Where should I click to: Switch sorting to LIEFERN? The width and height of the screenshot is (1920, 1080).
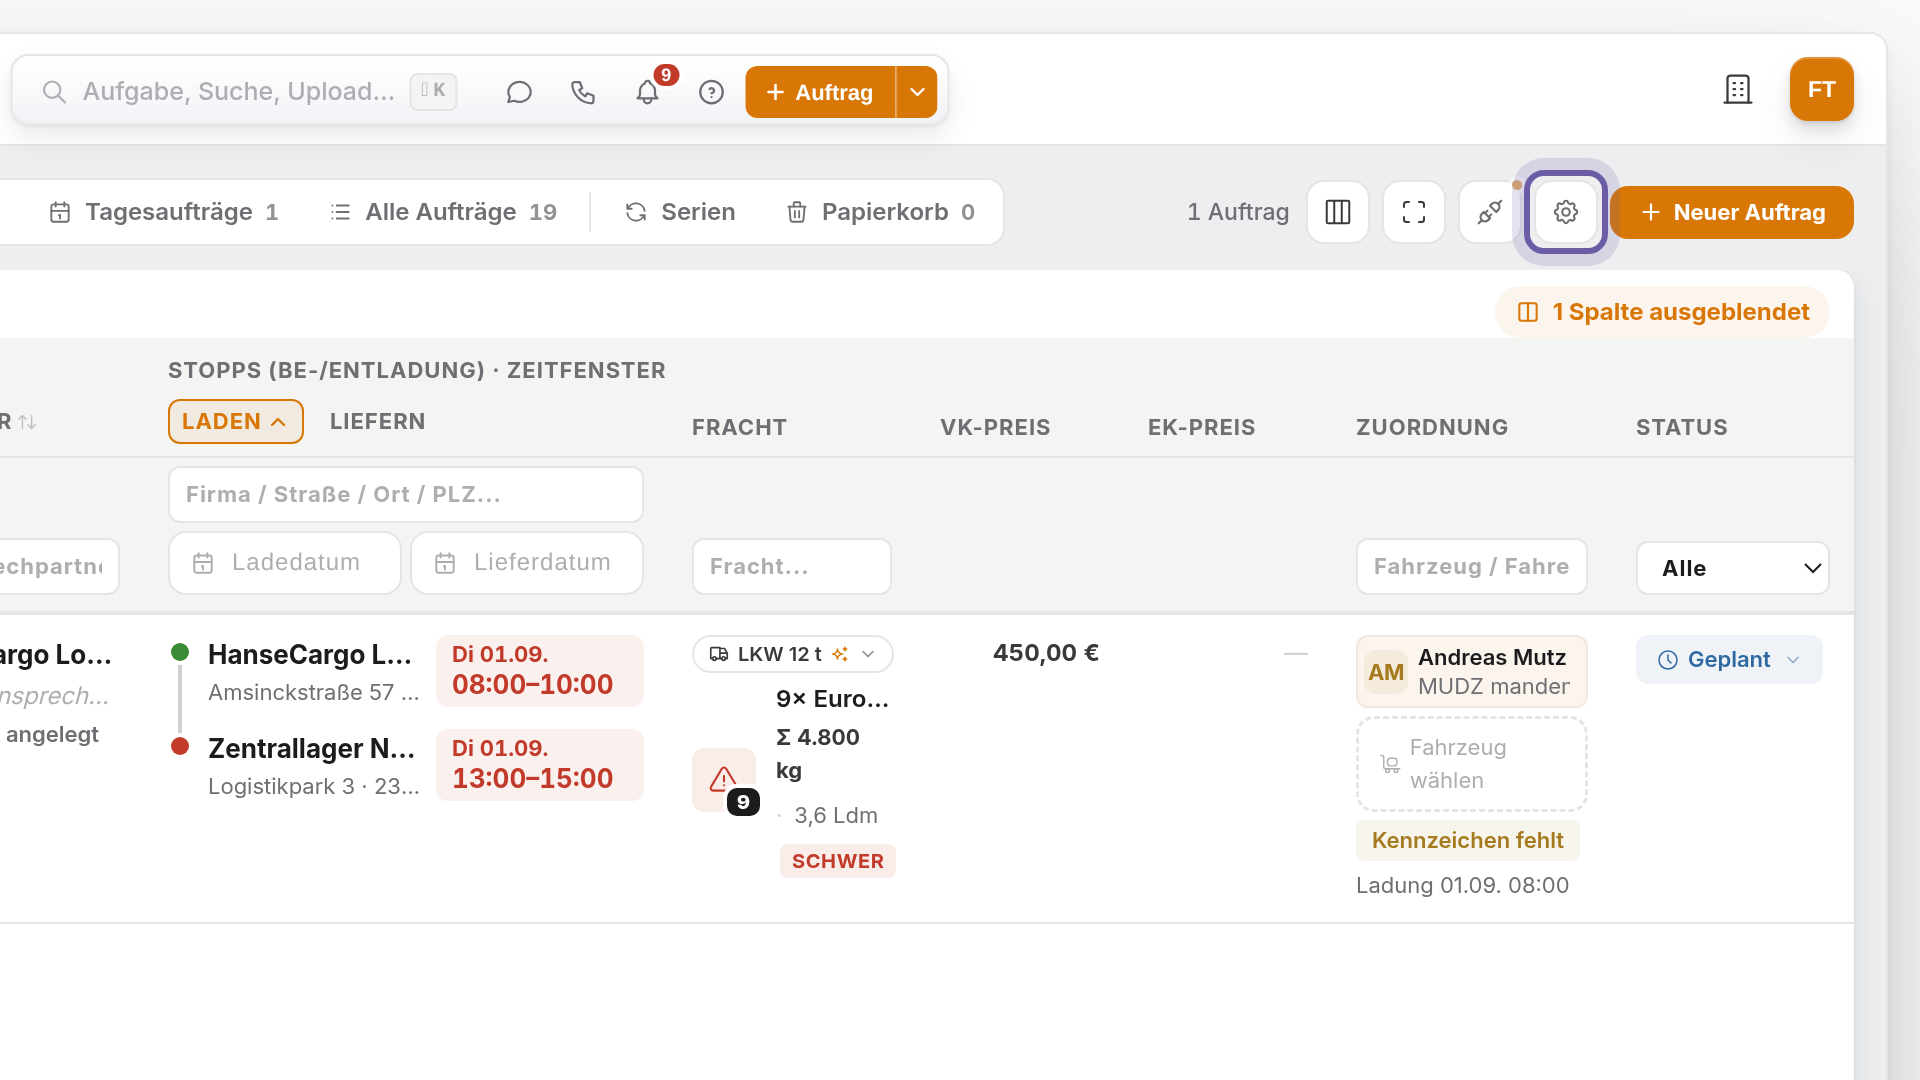point(377,422)
